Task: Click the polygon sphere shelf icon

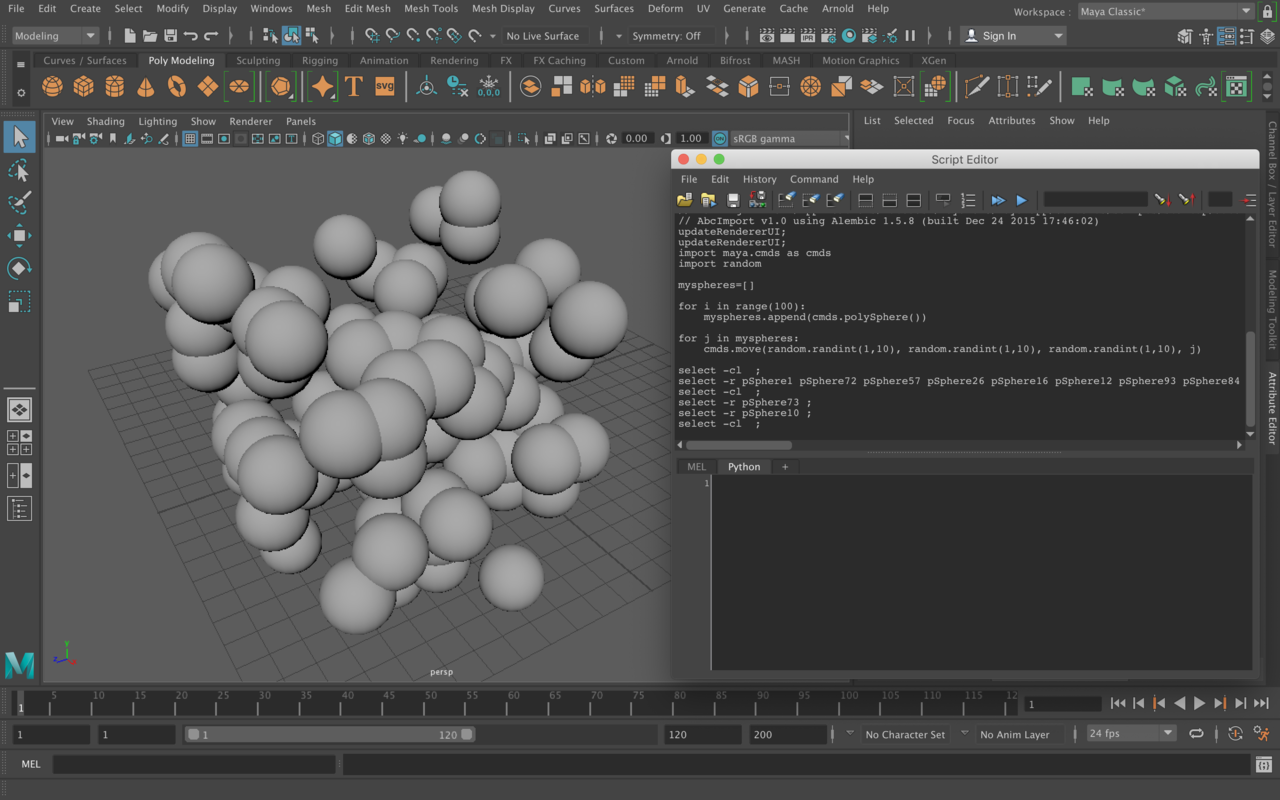Action: [x=52, y=87]
